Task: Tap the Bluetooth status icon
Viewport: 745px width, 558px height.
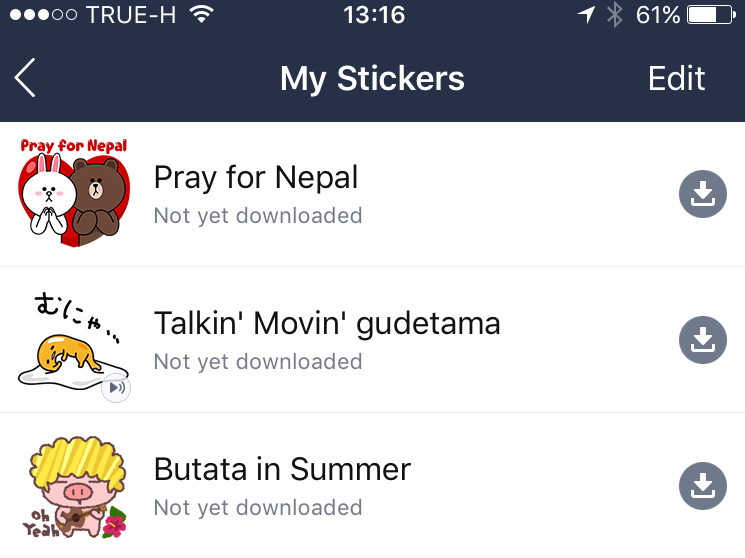Action: click(614, 15)
